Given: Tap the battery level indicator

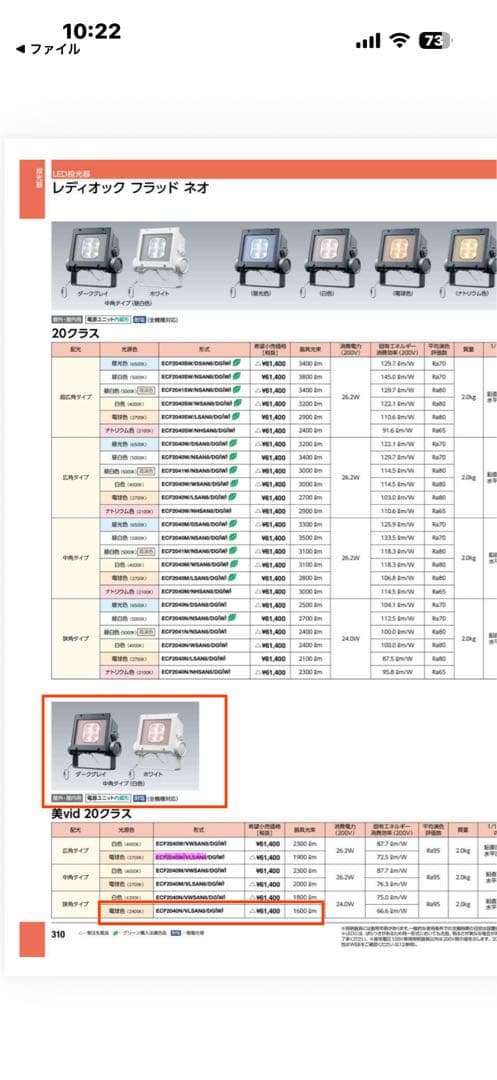Looking at the screenshot, I should [436, 41].
